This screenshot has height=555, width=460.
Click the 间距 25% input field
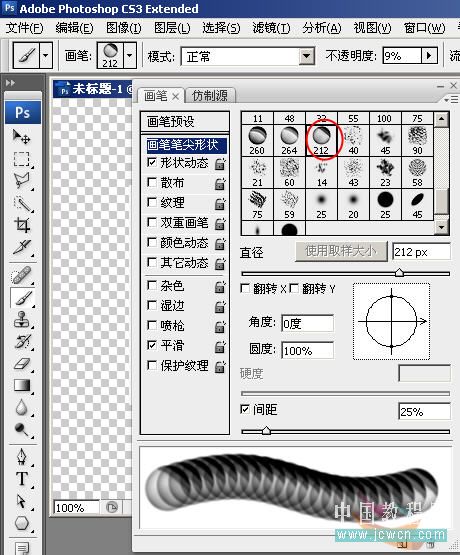point(425,412)
